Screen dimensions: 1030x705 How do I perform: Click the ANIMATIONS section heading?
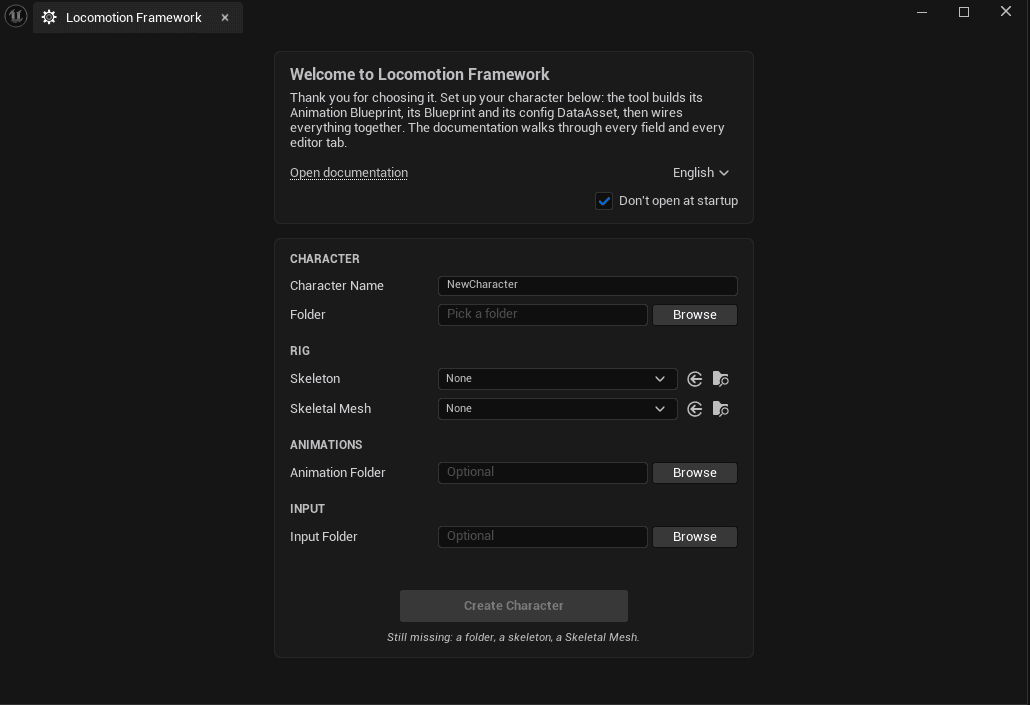coord(326,445)
